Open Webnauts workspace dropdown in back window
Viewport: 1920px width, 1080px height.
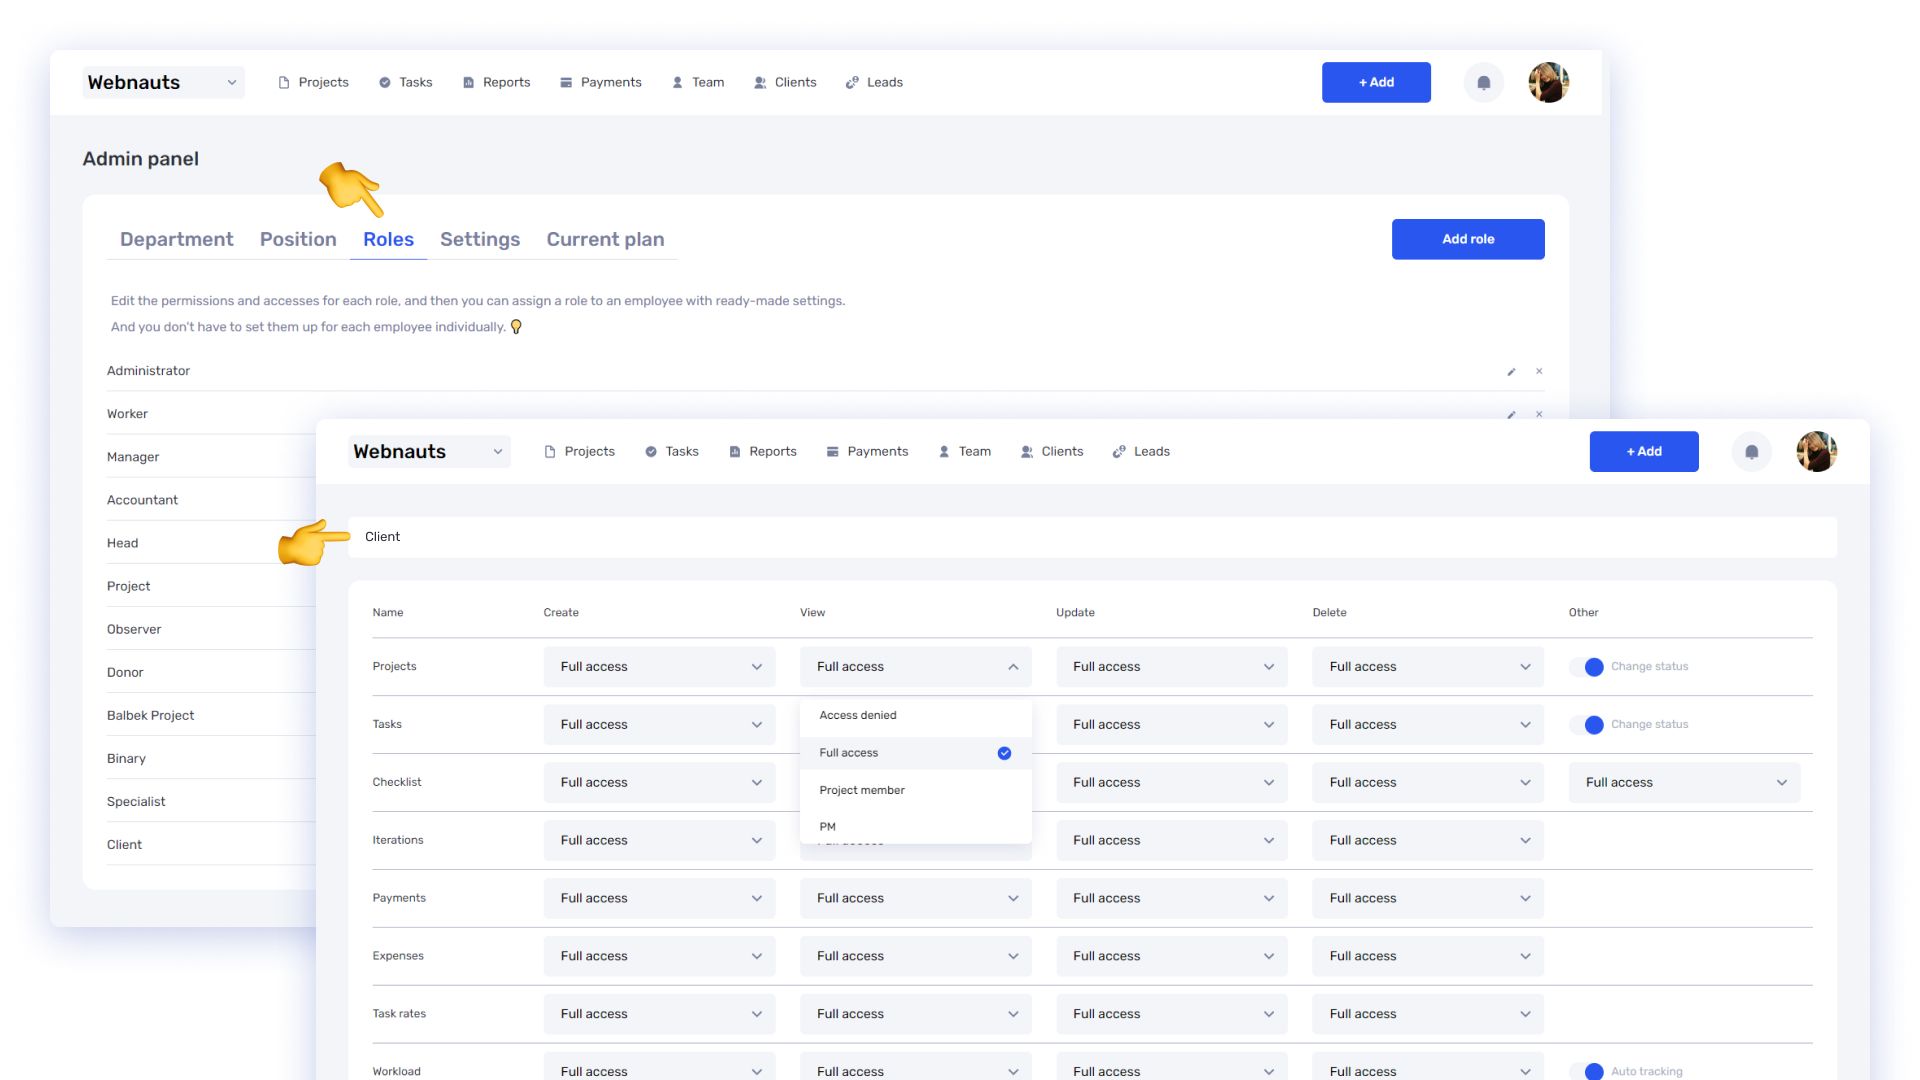(x=163, y=82)
